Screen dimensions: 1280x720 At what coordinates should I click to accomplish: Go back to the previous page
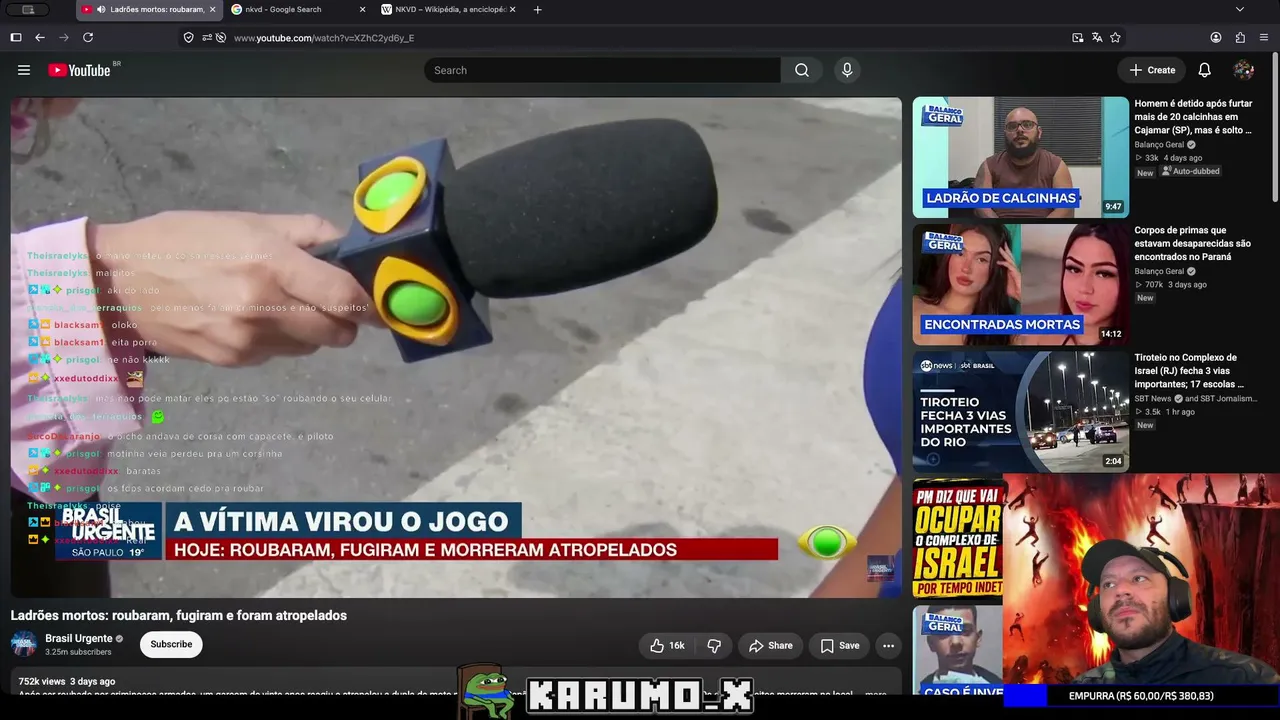pyautogui.click(x=40, y=37)
